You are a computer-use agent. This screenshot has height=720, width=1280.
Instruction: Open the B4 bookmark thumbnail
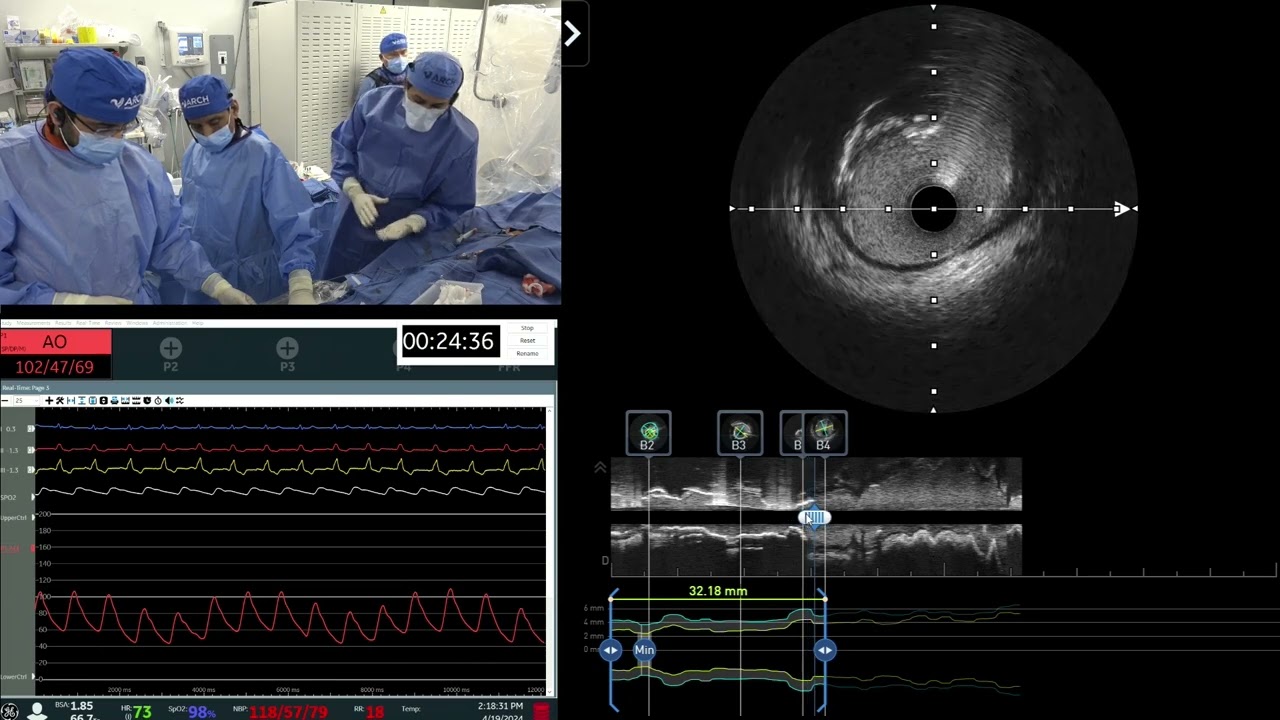coord(825,433)
